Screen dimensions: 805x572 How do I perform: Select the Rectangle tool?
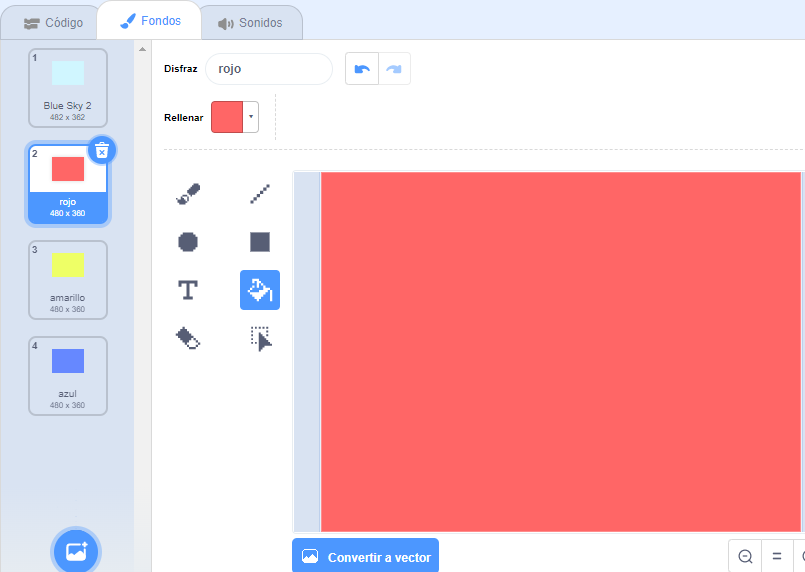point(260,242)
